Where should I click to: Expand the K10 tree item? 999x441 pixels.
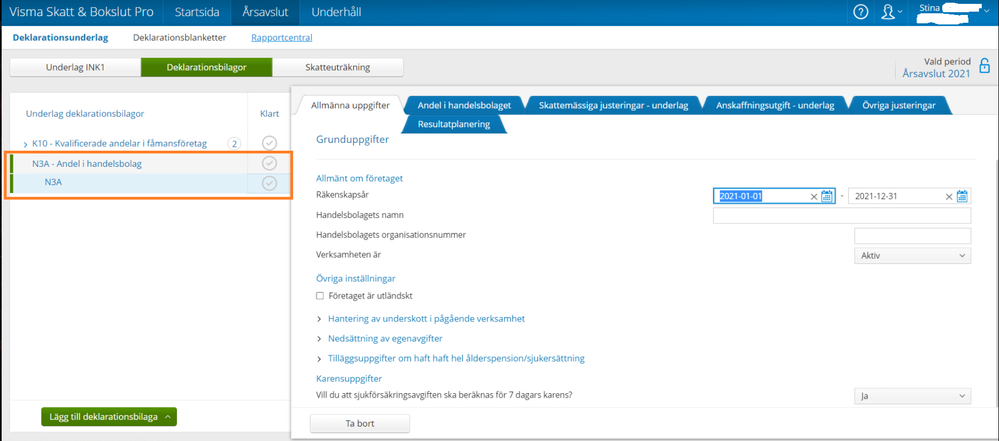25,144
